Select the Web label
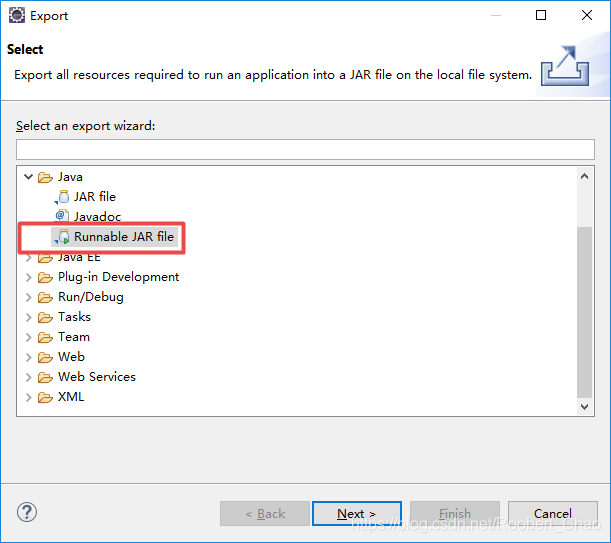 pos(71,357)
